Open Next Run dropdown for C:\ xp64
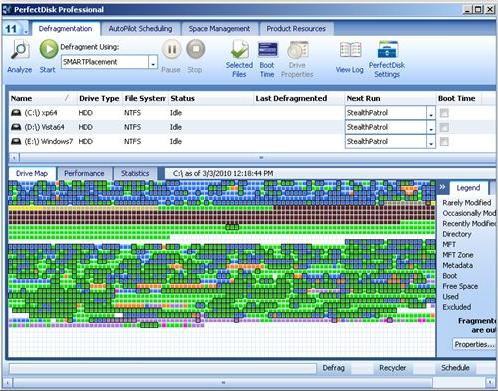The image size is (498, 391). pyautogui.click(x=431, y=113)
